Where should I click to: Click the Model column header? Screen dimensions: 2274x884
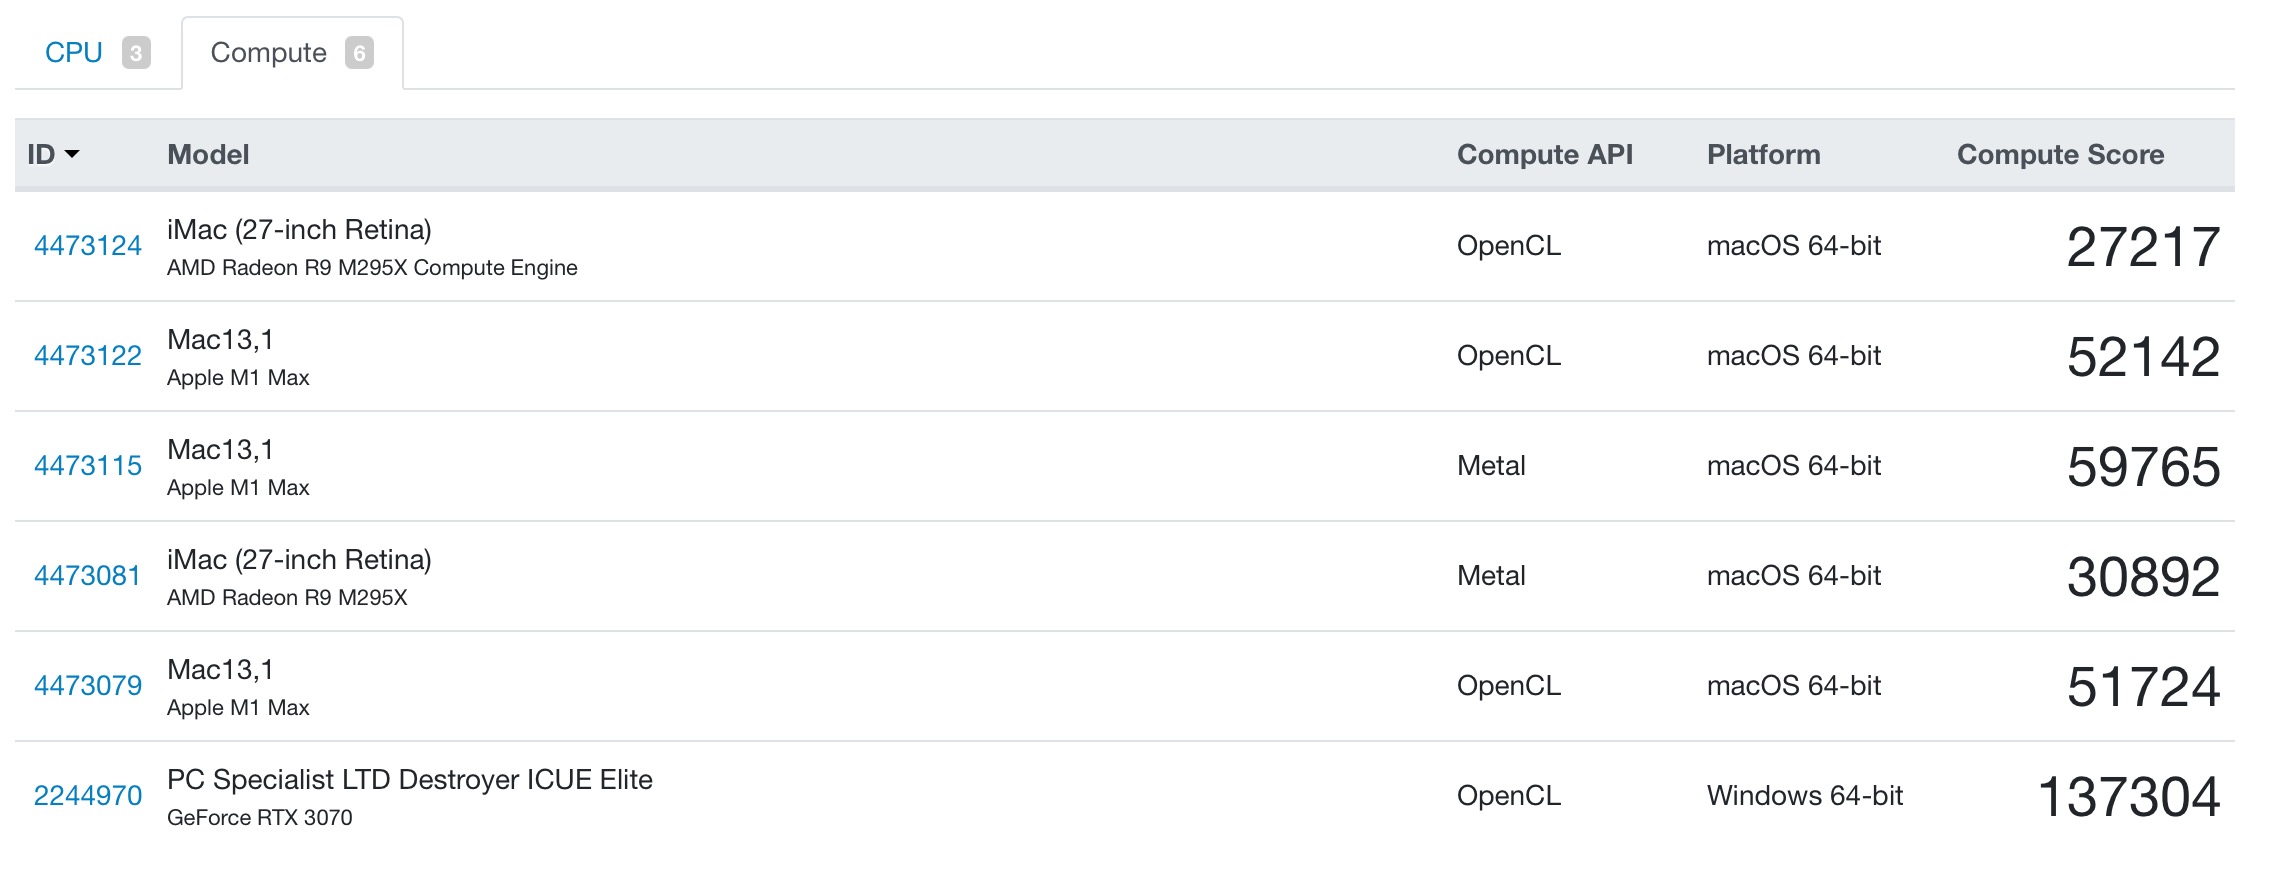[208, 154]
